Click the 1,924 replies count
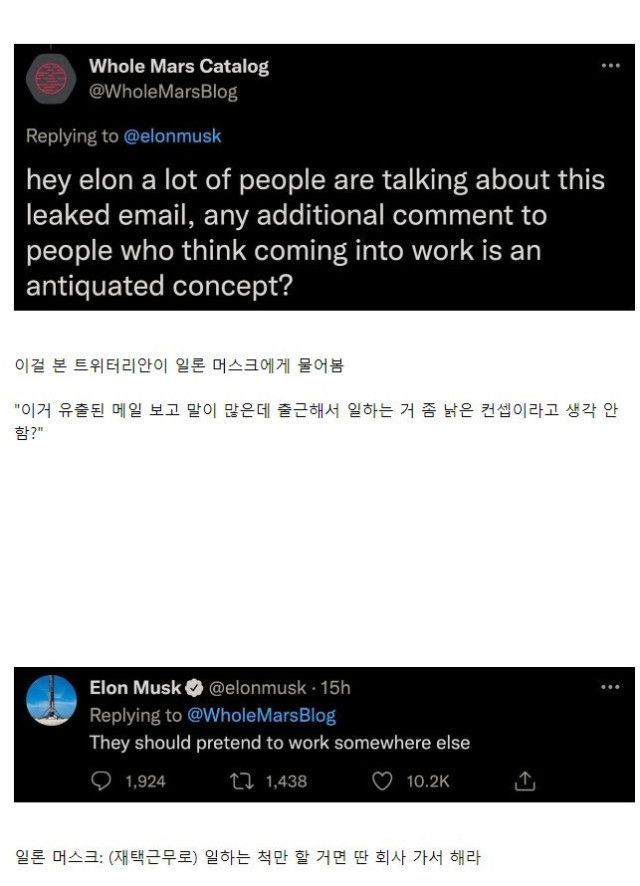Screen dimensions: 640x886 coord(145,781)
